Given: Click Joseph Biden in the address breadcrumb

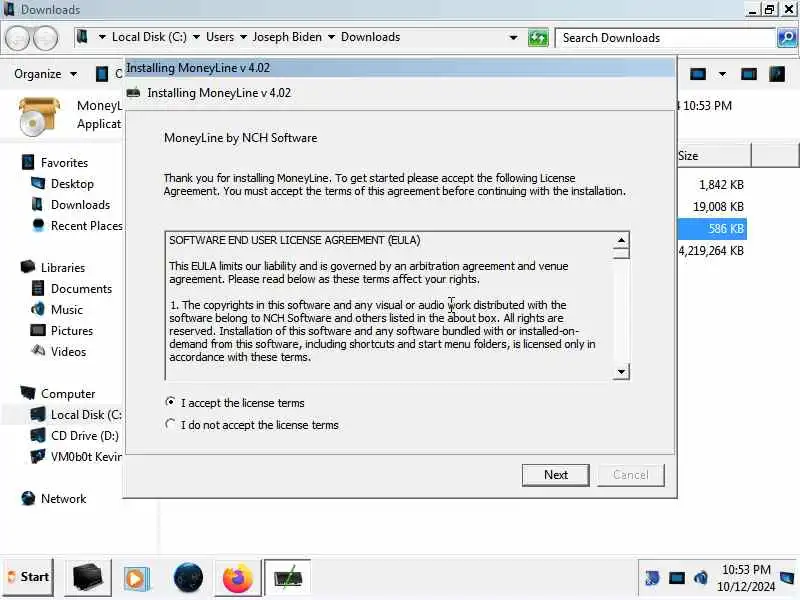Looking at the screenshot, I should [287, 37].
